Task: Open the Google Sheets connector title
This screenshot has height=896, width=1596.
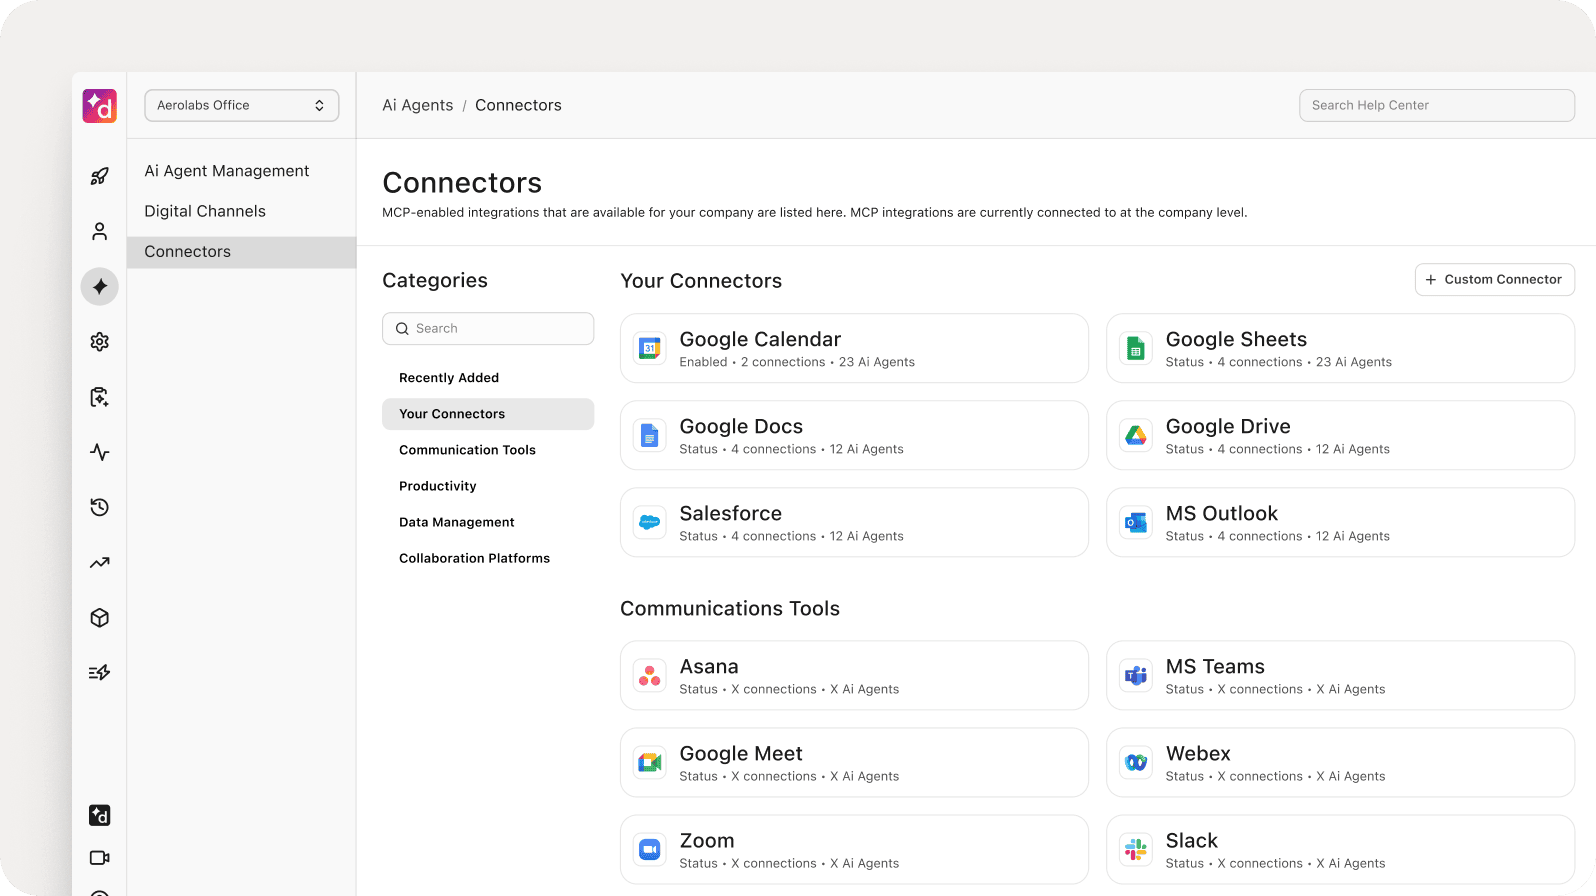Action: point(1236,340)
